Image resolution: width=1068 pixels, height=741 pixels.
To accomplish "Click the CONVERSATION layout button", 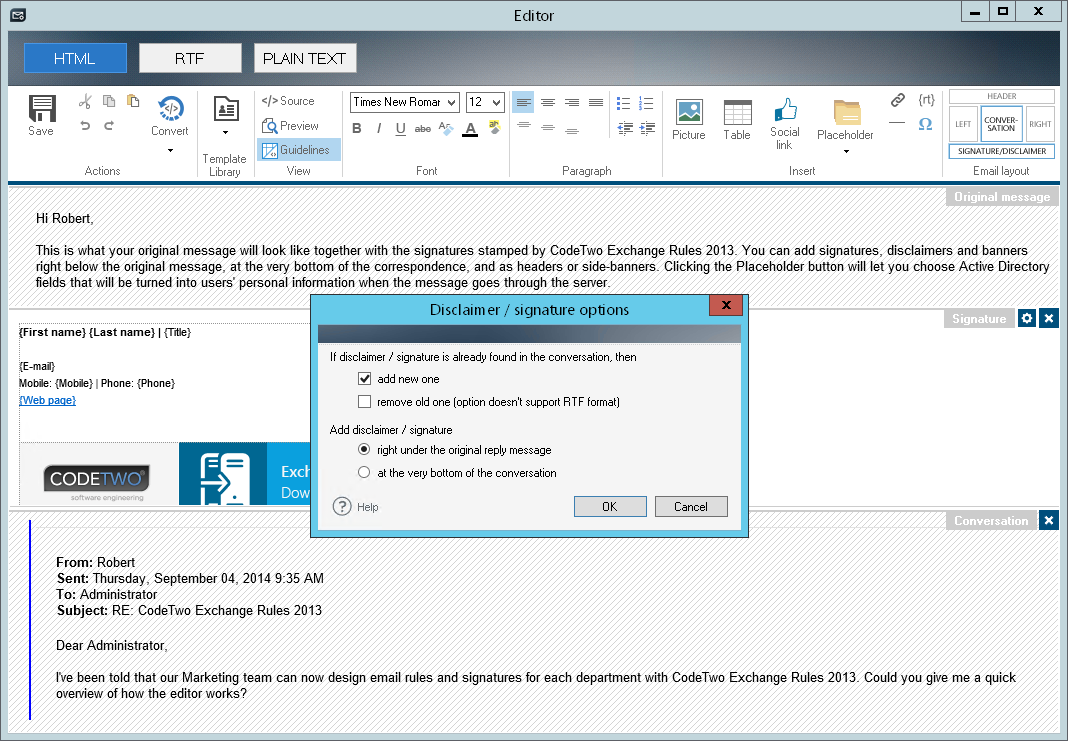I will tap(1001, 124).
